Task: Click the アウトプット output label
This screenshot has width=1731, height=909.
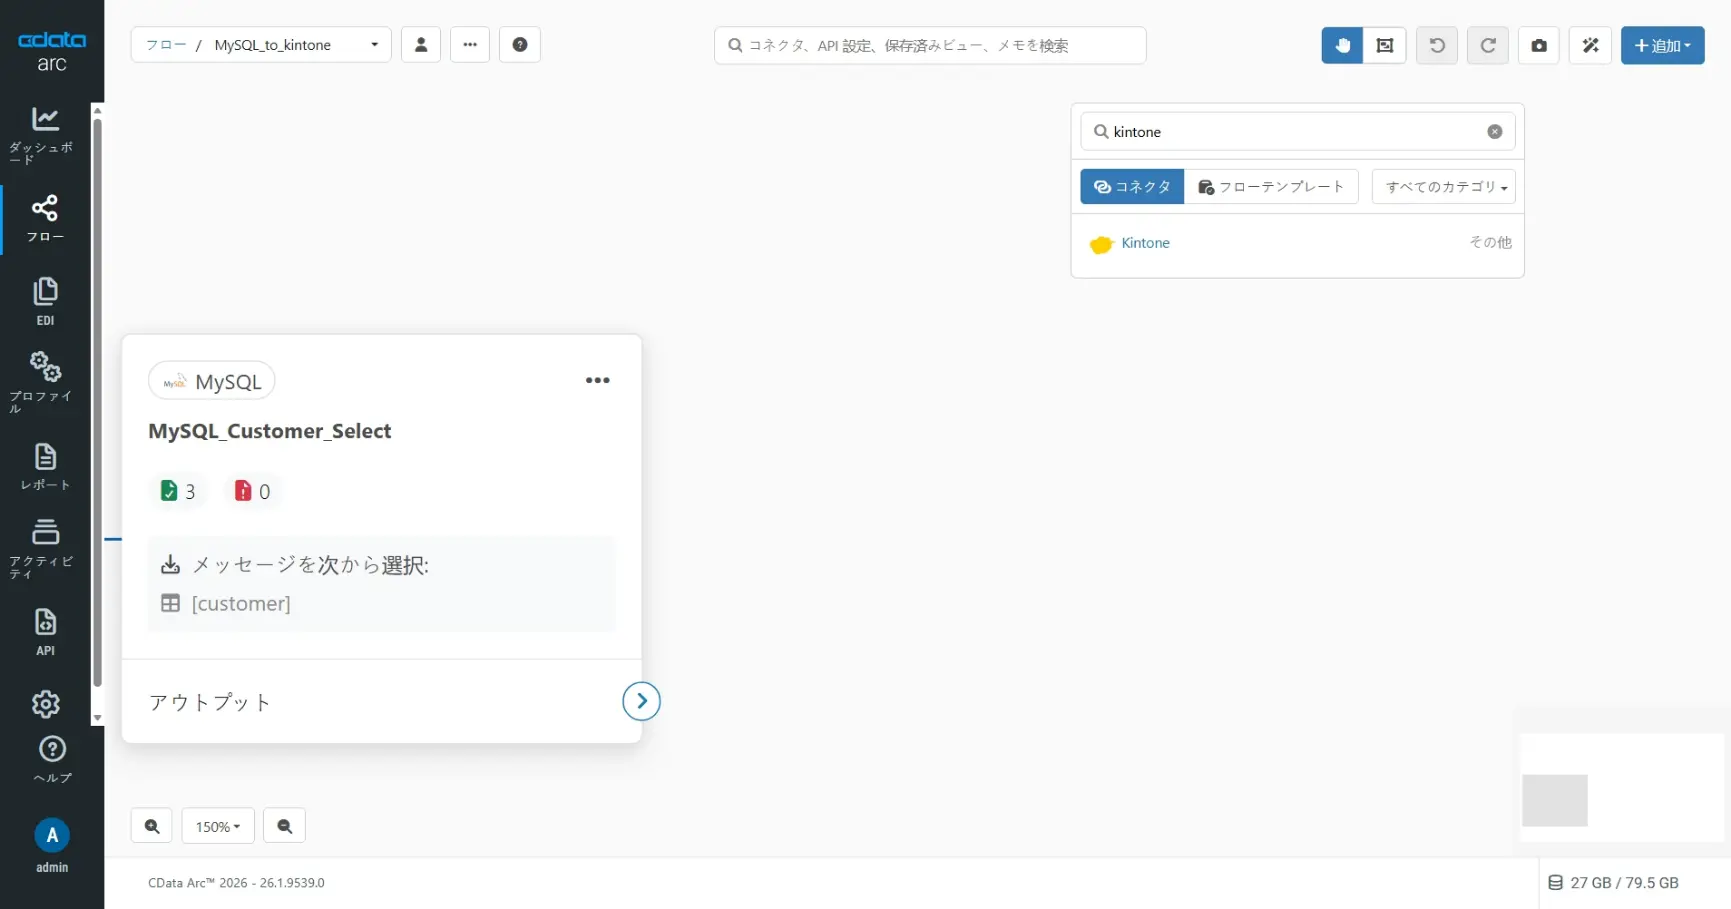Action: pos(210,702)
